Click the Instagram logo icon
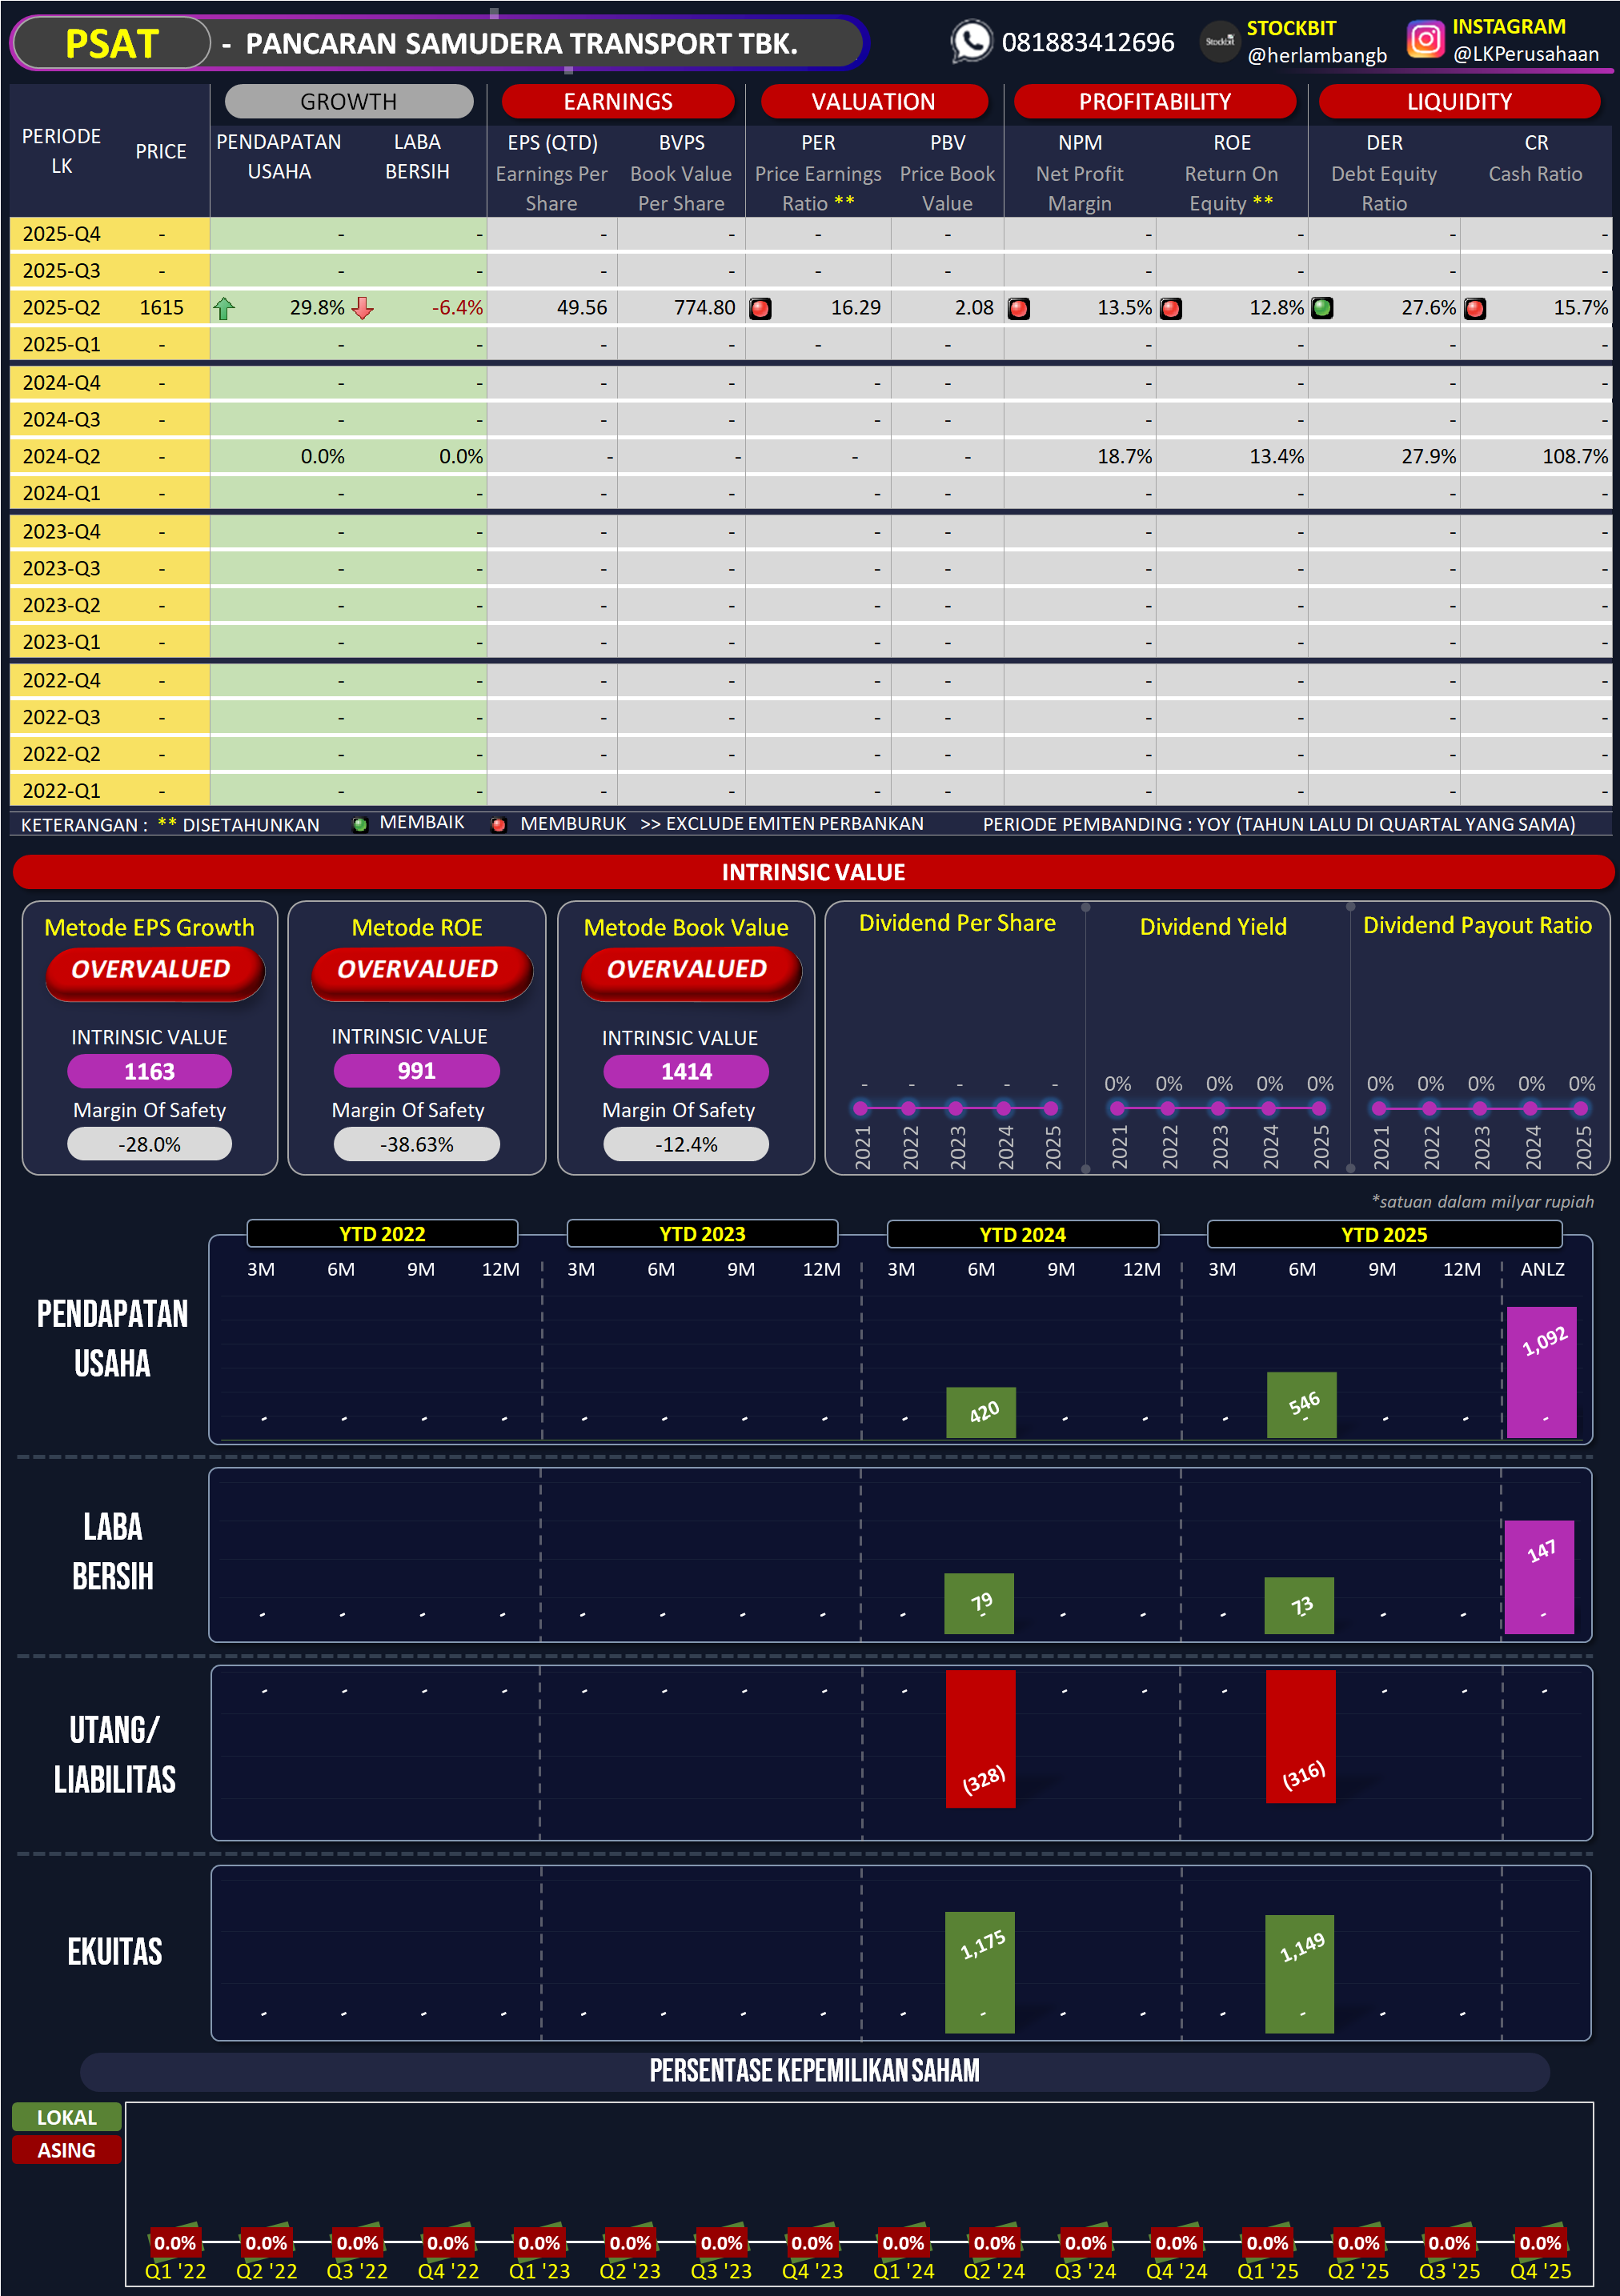Viewport: 1620px width, 2296px height. [x=1425, y=40]
